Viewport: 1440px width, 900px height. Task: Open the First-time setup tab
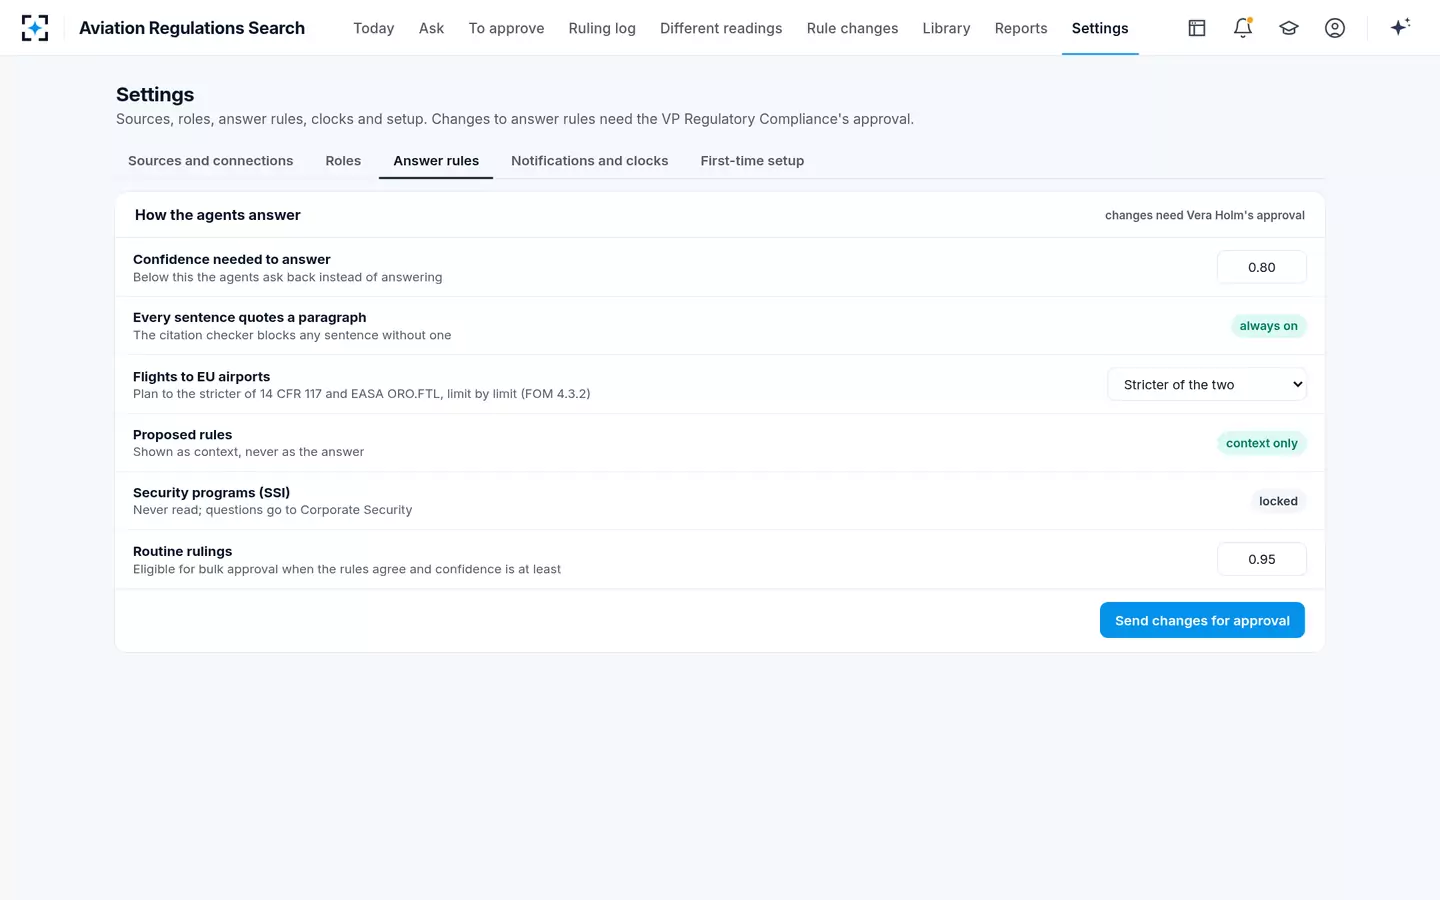coord(753,161)
